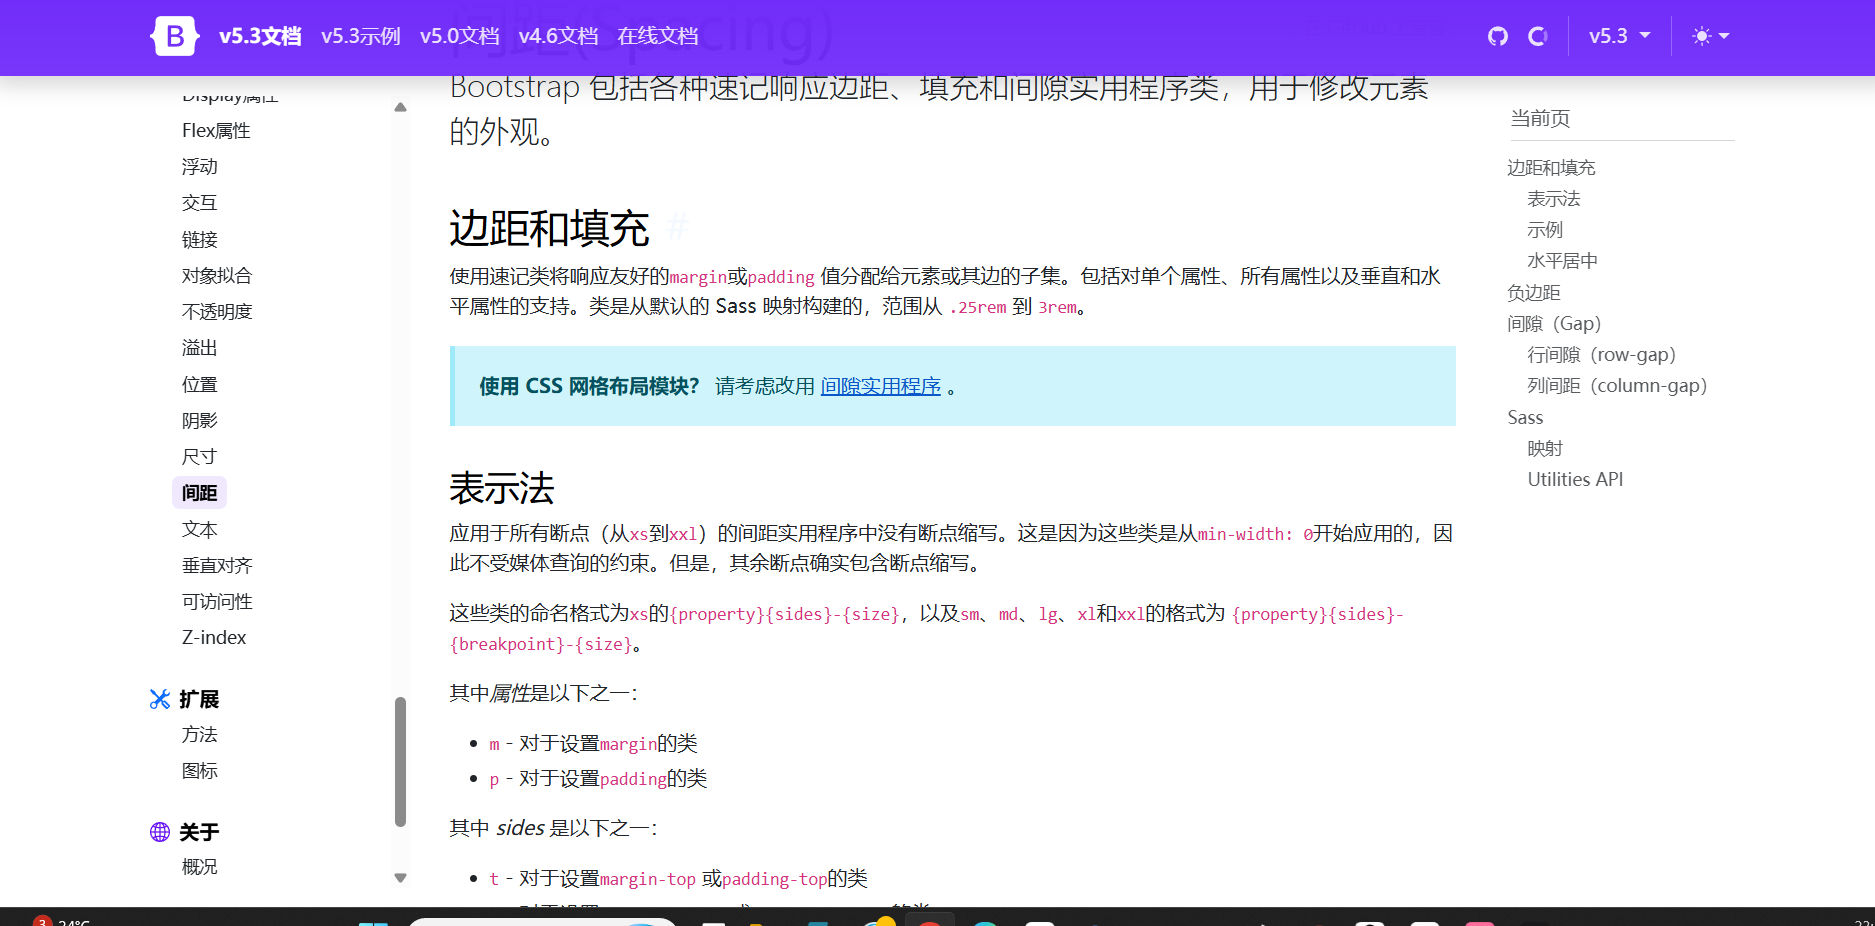Jump to 负边距 in page contents
The width and height of the screenshot is (1875, 926).
pos(1534,293)
